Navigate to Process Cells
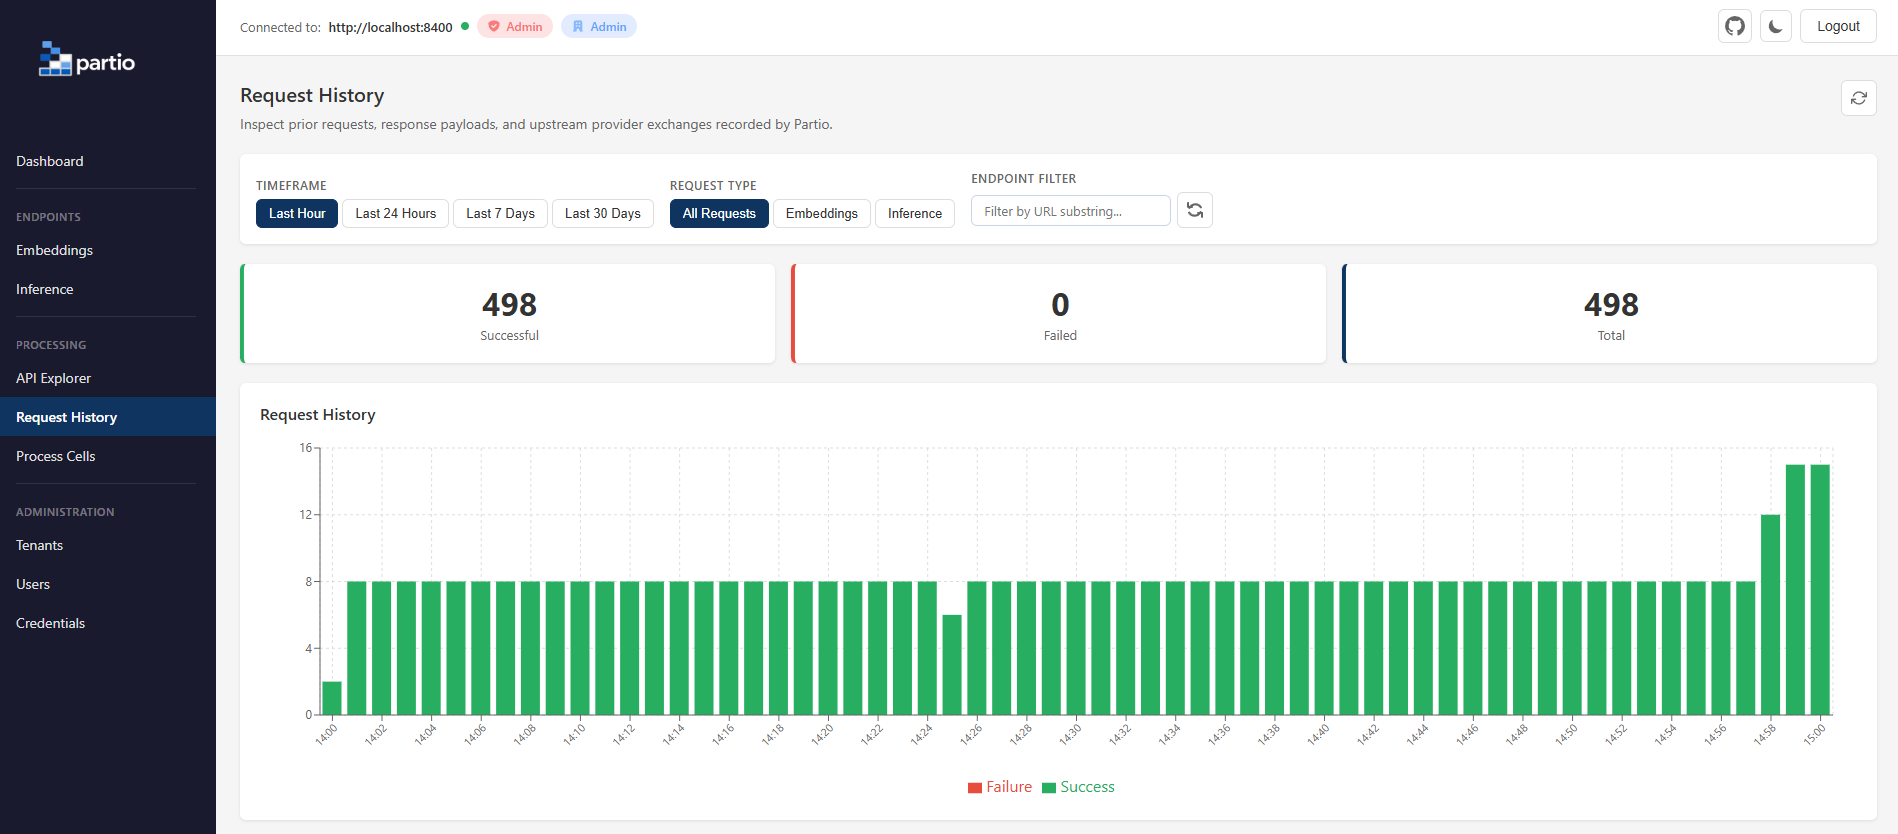 coord(108,456)
